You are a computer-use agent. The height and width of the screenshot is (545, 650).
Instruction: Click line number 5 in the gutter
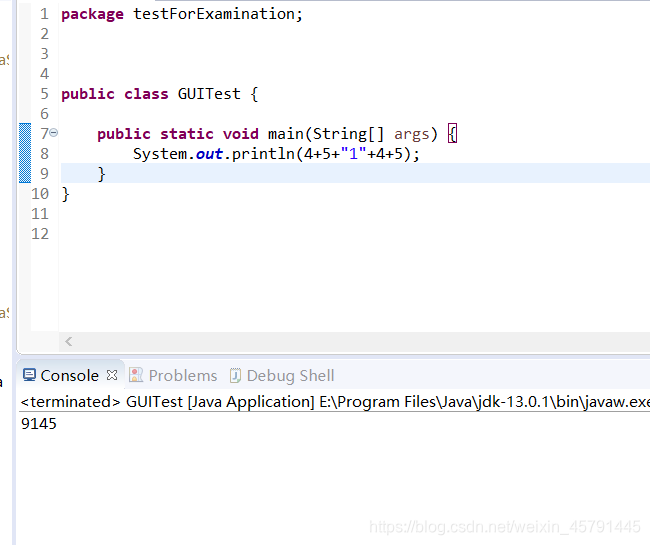44,94
